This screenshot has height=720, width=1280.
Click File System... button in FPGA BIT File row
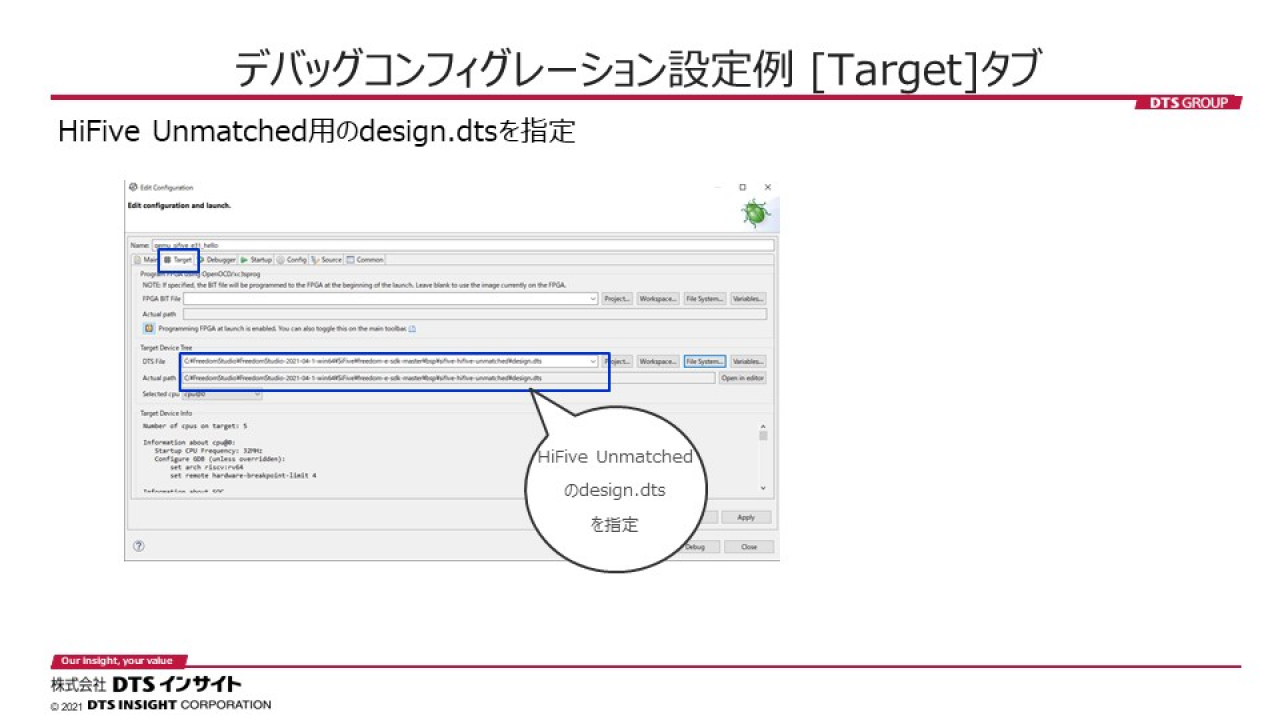pos(705,298)
